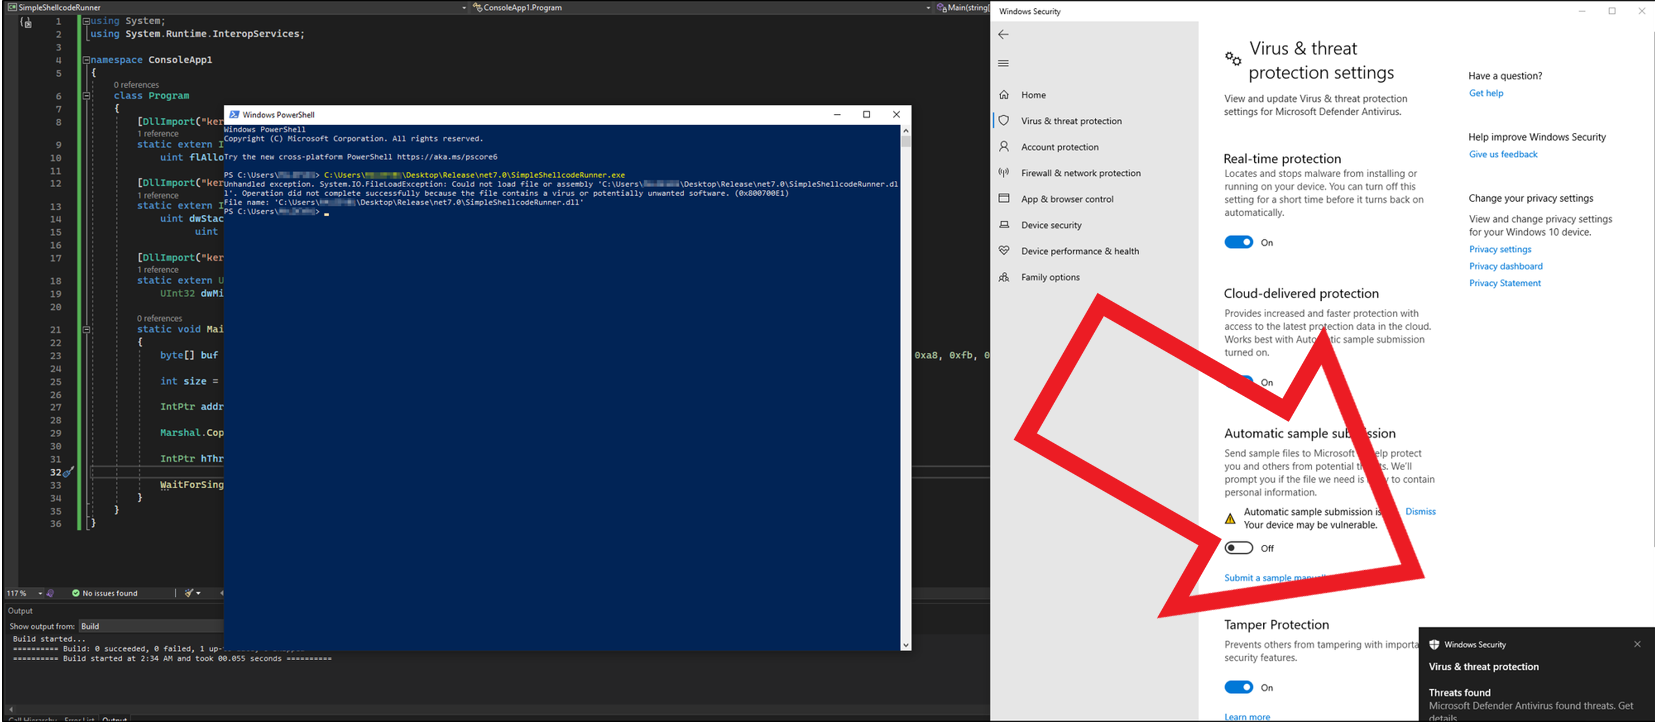Go back in Windows Security window
The height and width of the screenshot is (727, 1655).
(x=1003, y=34)
